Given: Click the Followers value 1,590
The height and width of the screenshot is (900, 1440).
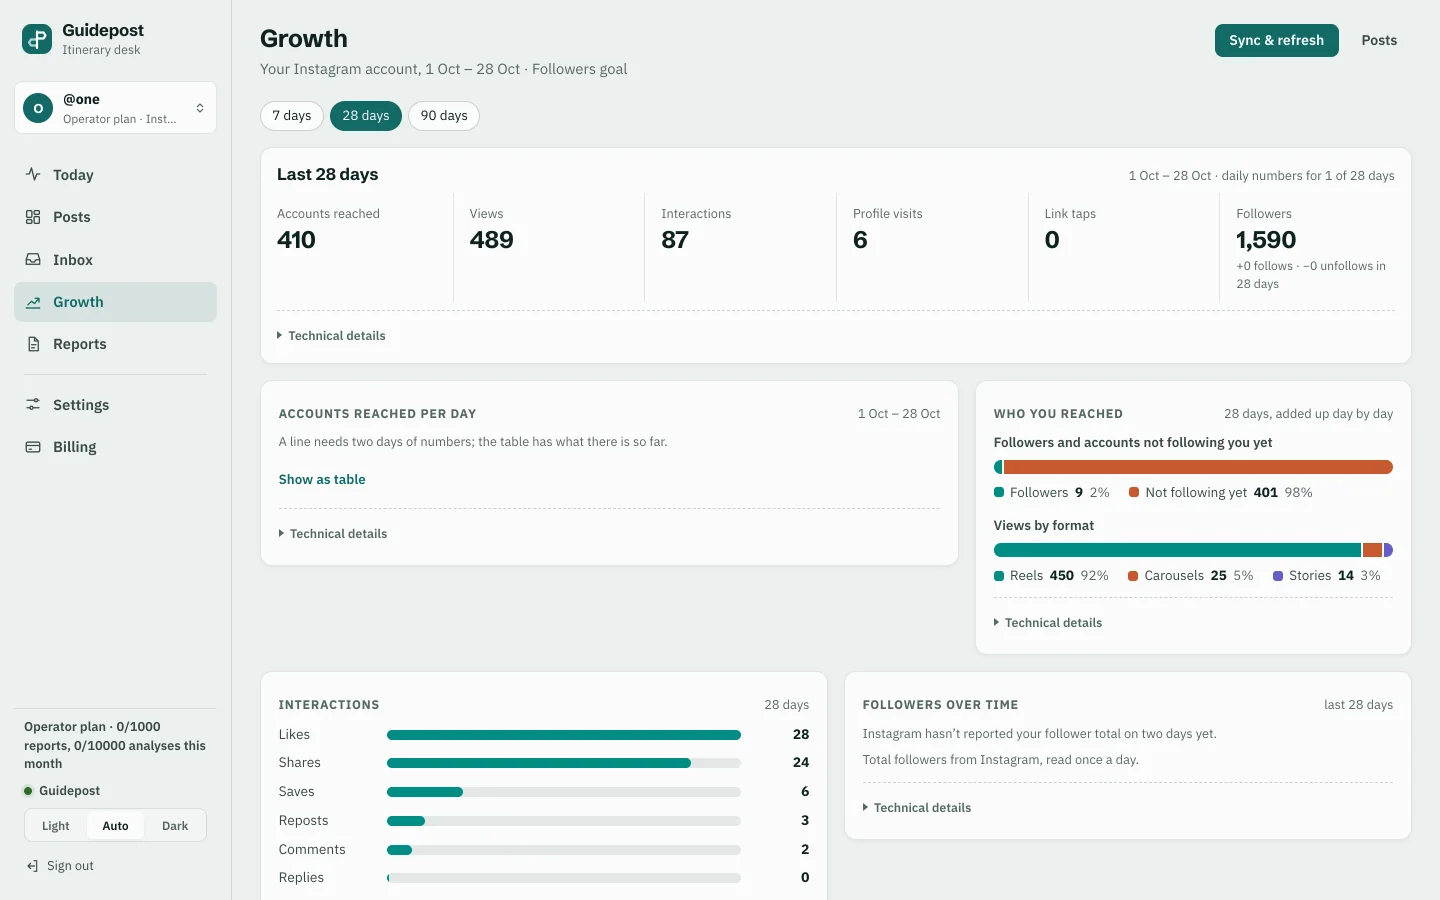Looking at the screenshot, I should (1266, 240).
